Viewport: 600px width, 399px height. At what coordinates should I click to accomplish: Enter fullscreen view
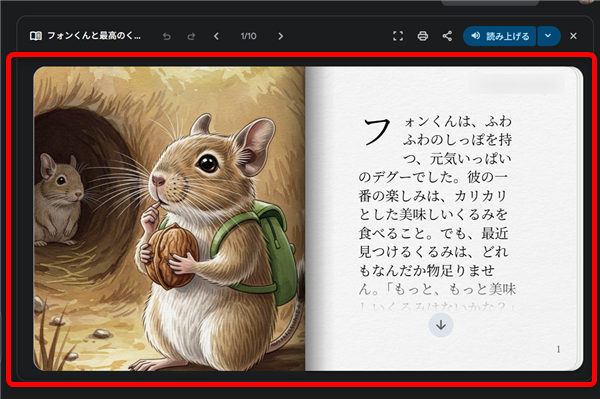[x=398, y=36]
